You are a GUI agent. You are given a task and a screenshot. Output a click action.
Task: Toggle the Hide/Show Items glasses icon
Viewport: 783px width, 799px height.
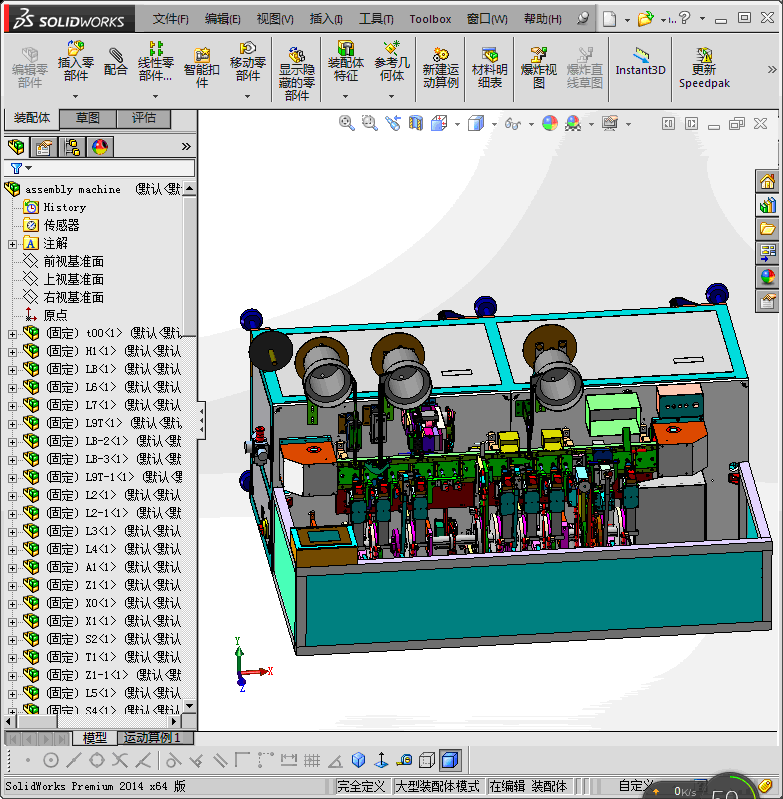pos(513,123)
